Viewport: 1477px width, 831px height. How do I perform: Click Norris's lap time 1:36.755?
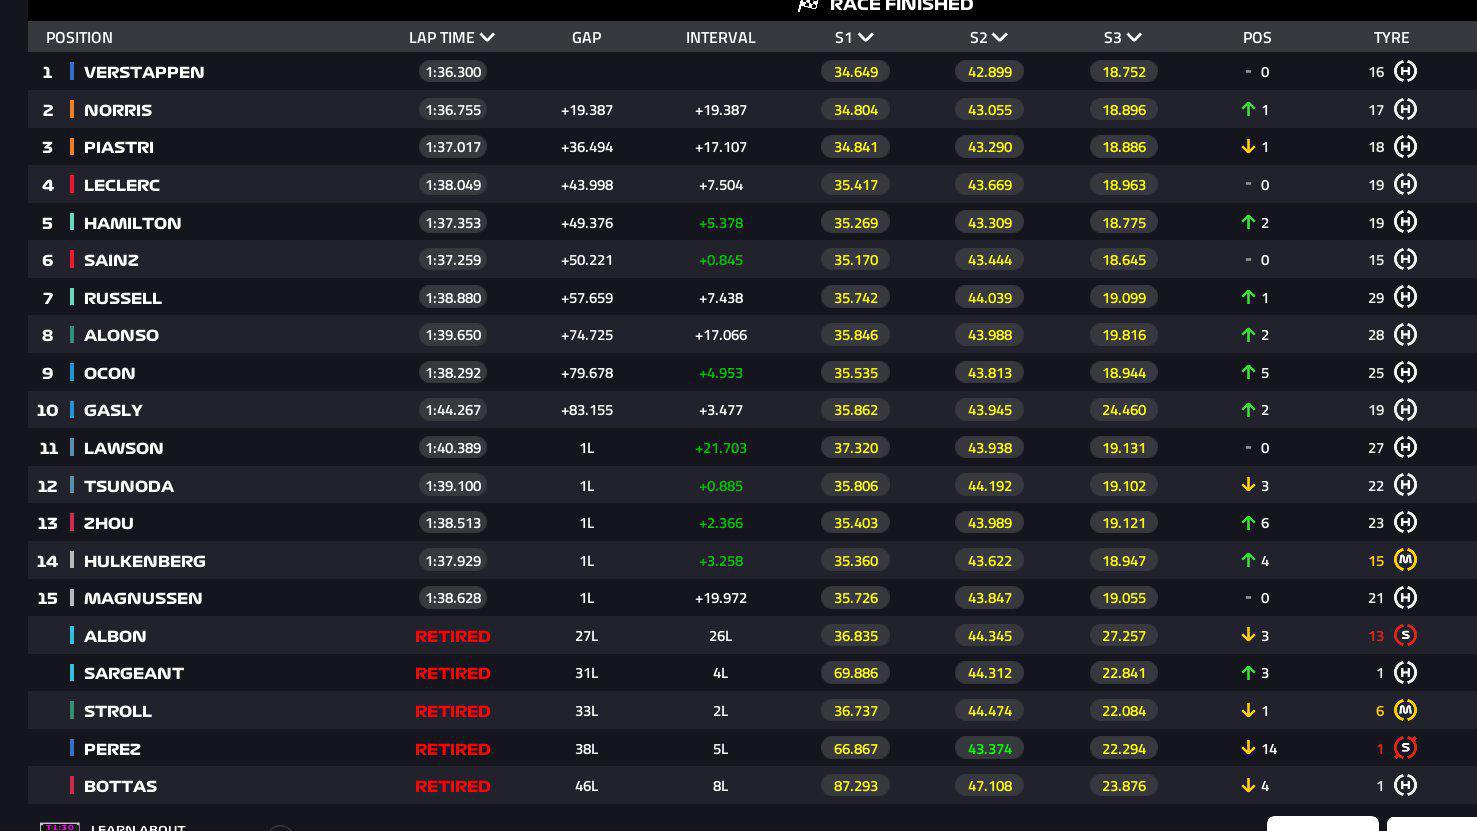pyautogui.click(x=453, y=110)
